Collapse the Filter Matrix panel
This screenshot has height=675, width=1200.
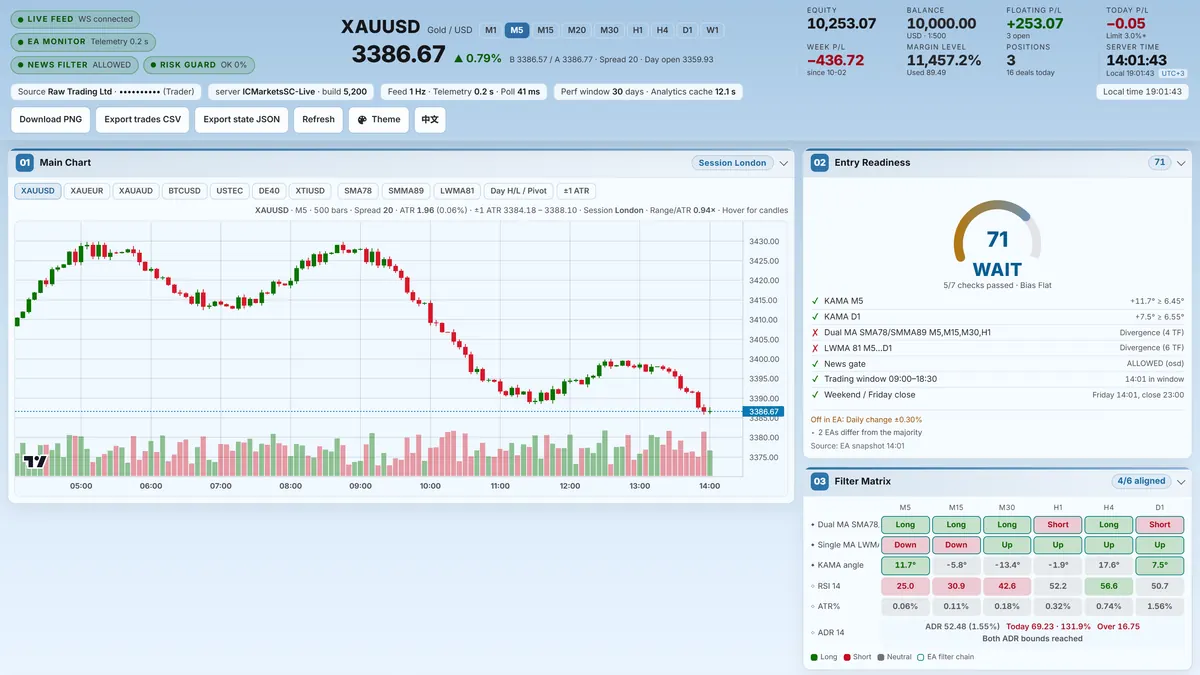[x=1181, y=481]
